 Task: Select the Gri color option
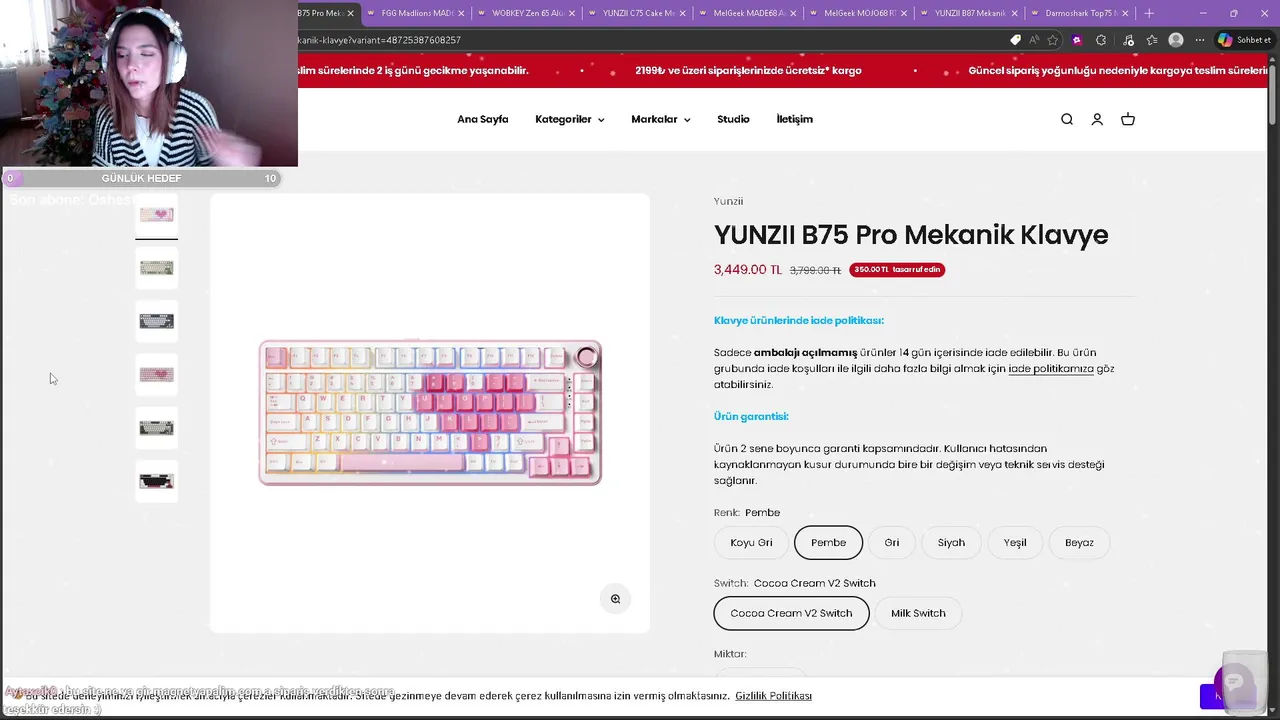[892, 543]
